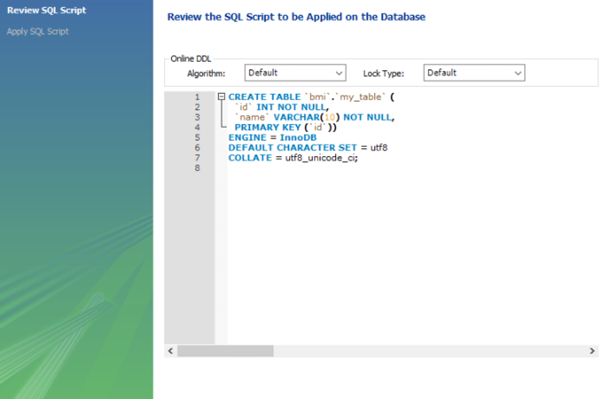Click the DEFAULT CHARACTER SET text
The image size is (600, 399).
click(x=292, y=148)
